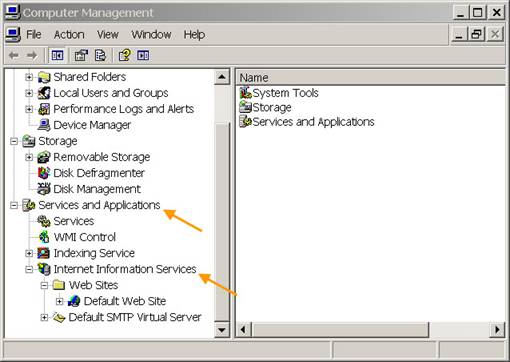Expand Performance Logs and Alerts node

[29, 109]
